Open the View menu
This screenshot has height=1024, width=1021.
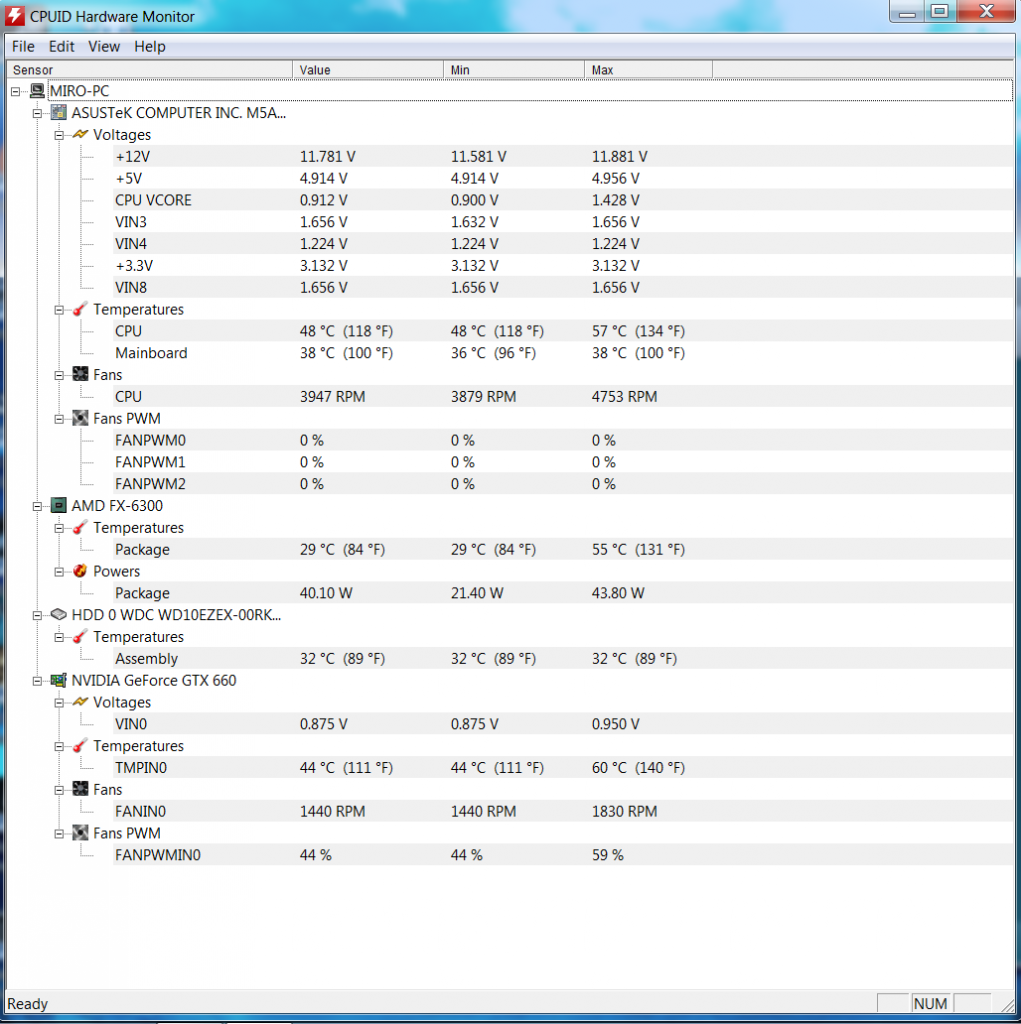pos(104,46)
